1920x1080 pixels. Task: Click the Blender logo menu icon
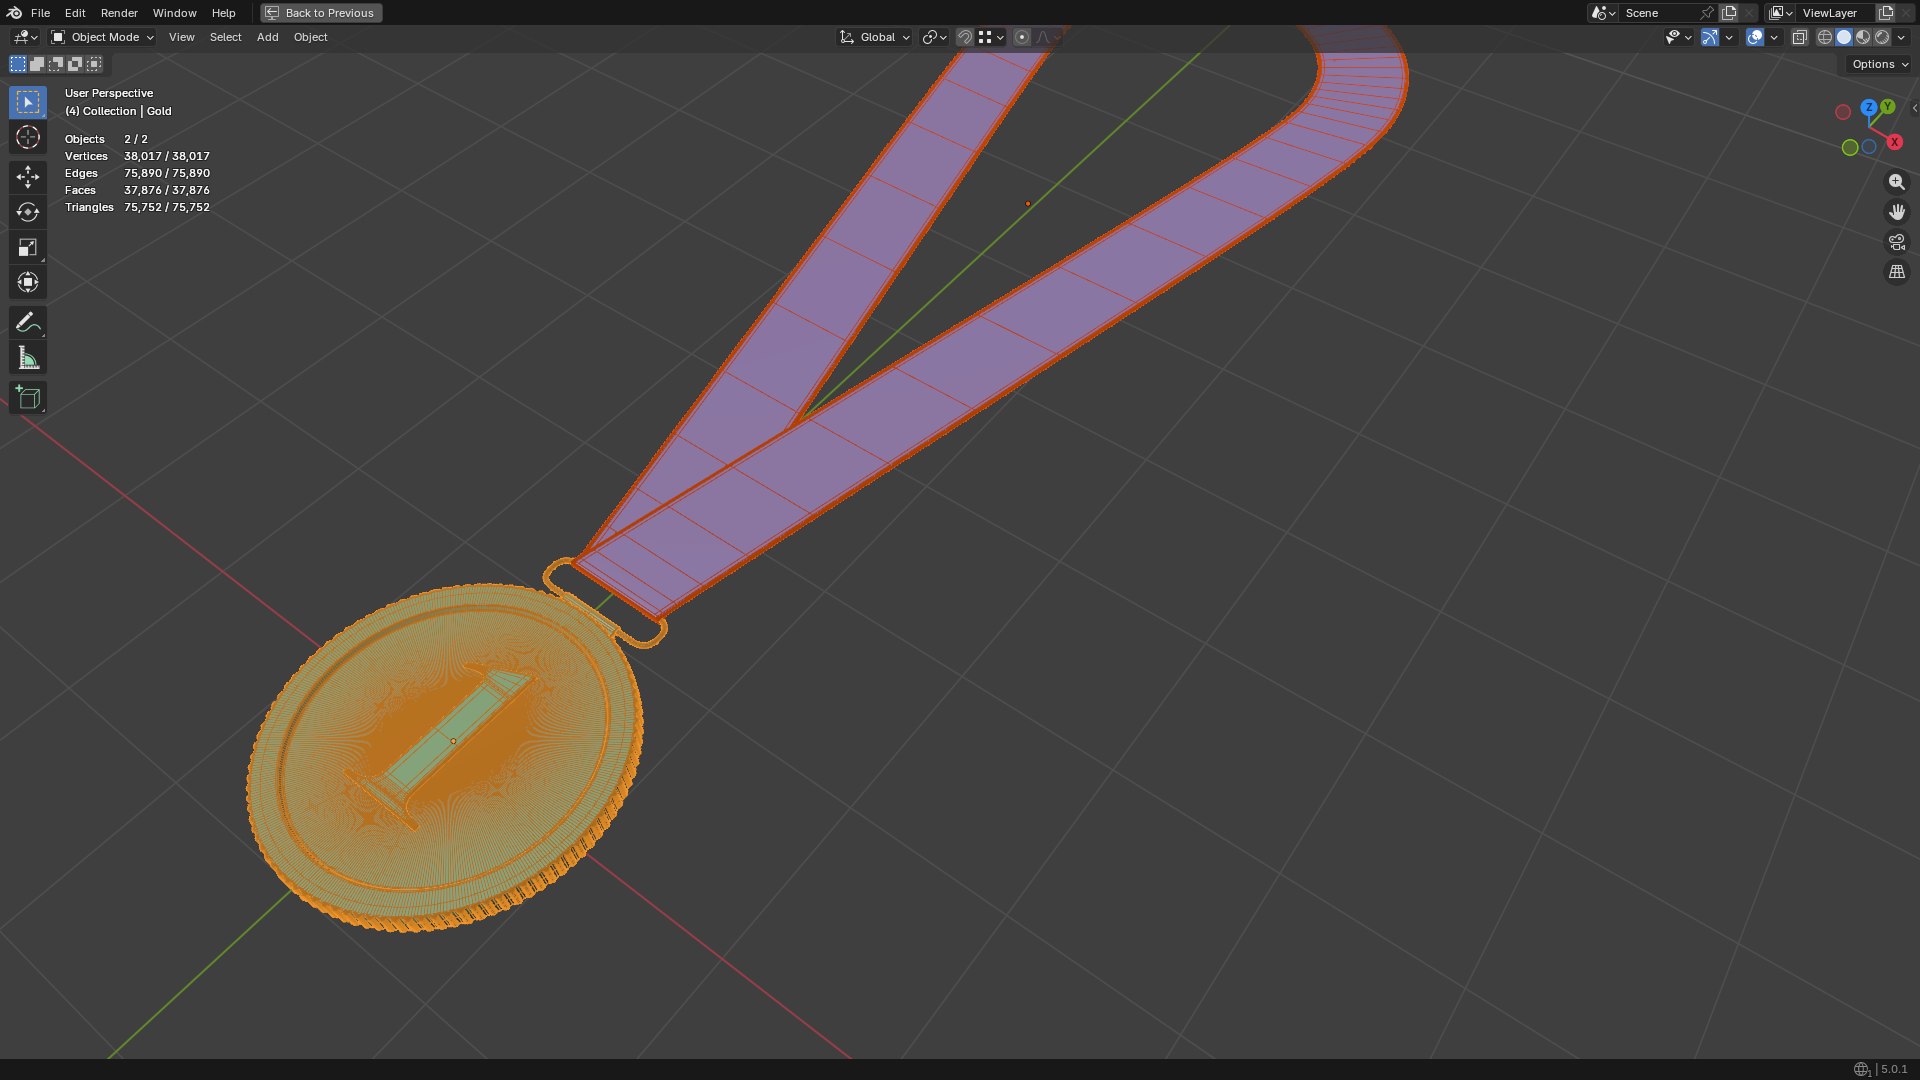[14, 13]
